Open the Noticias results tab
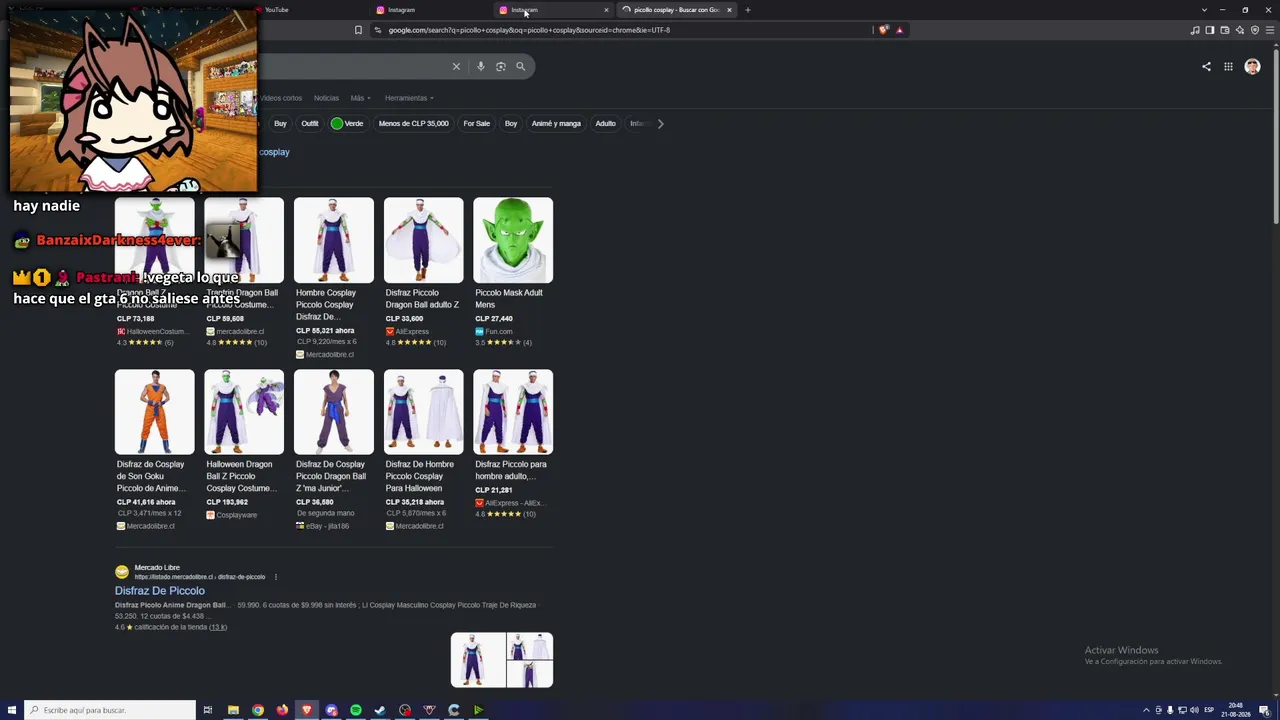This screenshot has width=1280, height=720. 326,98
